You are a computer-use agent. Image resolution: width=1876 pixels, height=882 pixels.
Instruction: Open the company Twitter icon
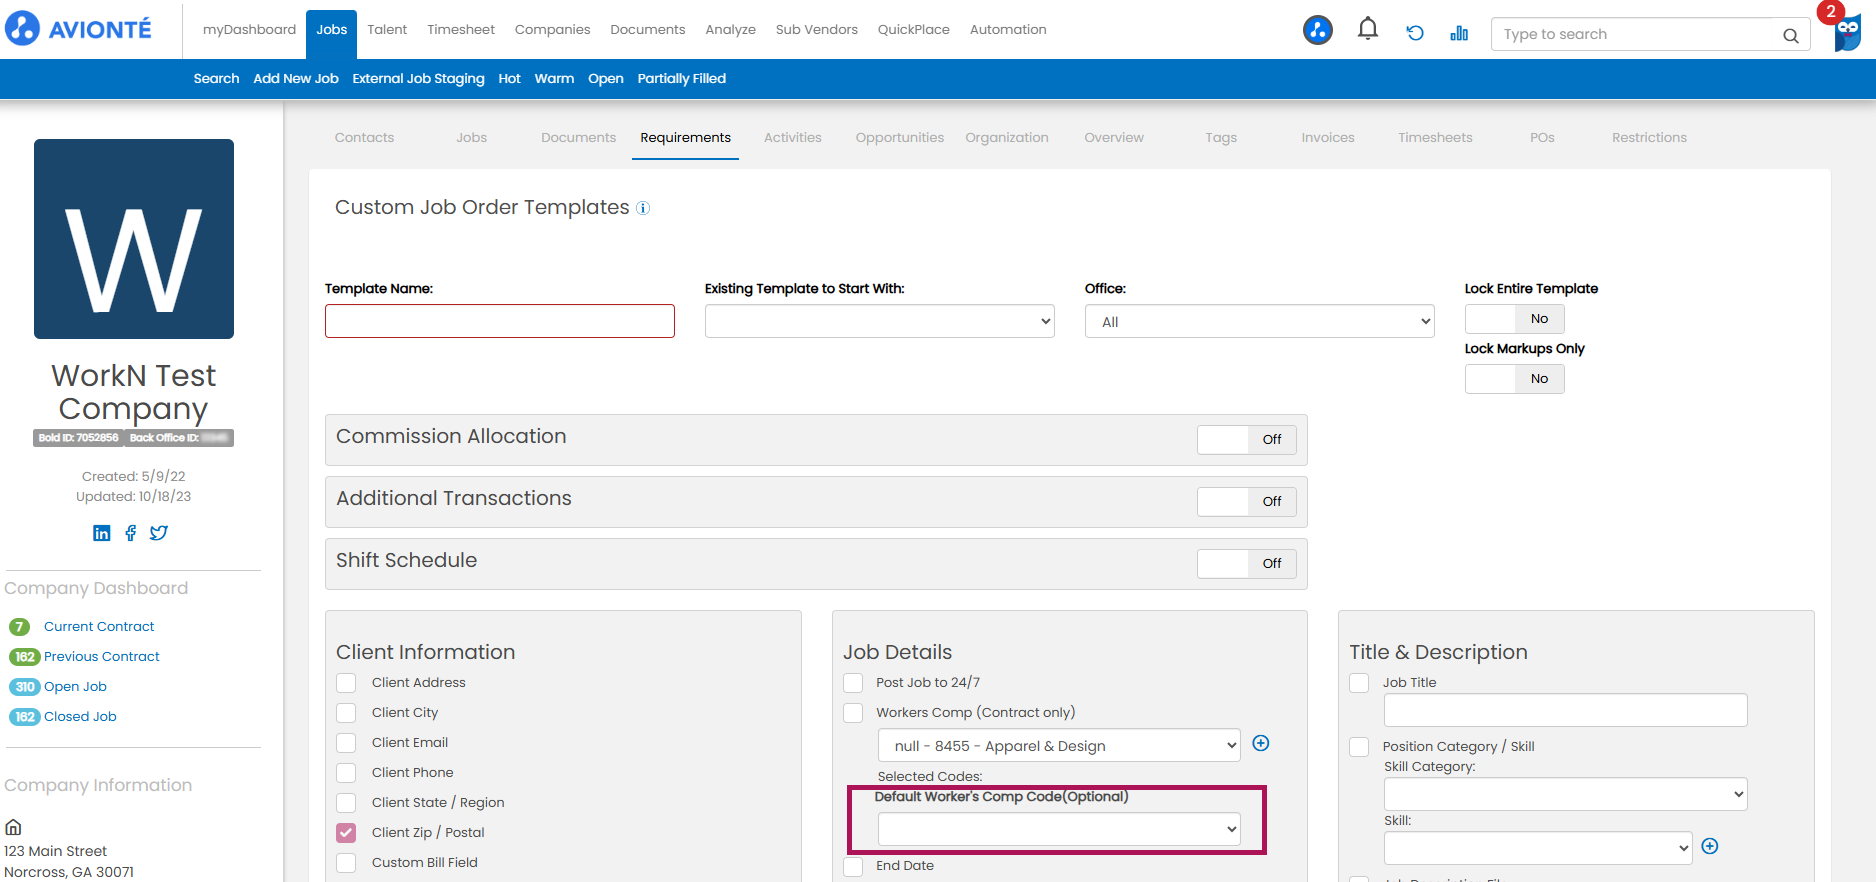coord(159,533)
